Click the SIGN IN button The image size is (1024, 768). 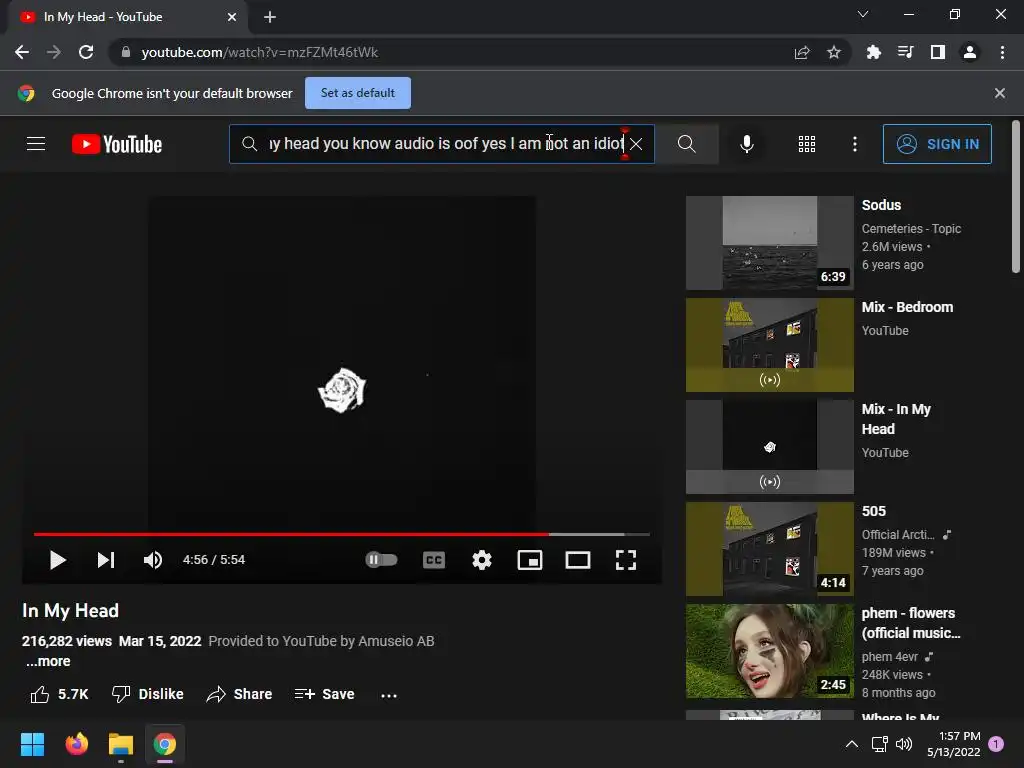point(937,144)
